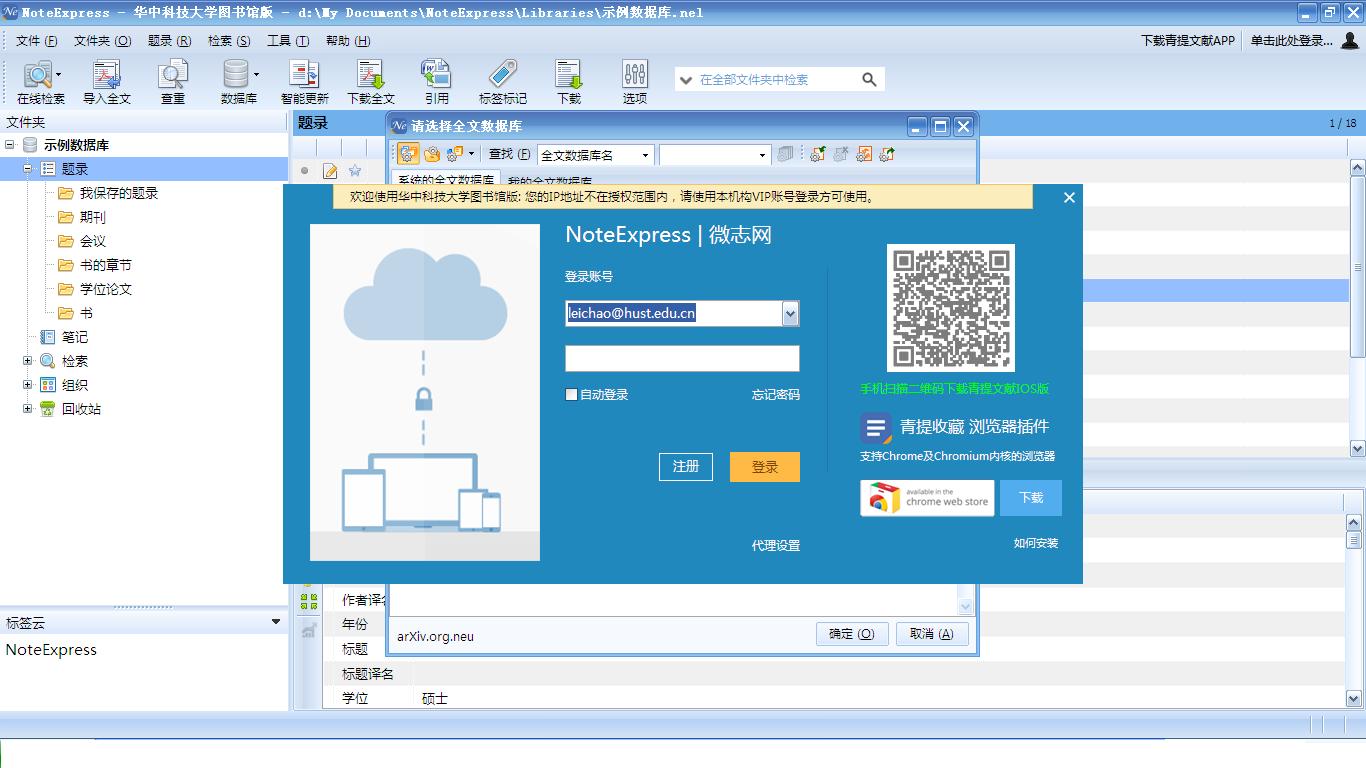Open the 文件夹 (O) menu
Screen dimensions: 1366x768
(103, 41)
